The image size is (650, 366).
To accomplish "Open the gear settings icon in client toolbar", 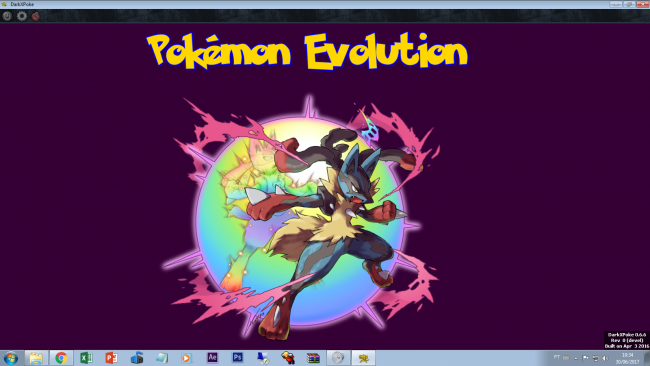I will tap(22, 16).
